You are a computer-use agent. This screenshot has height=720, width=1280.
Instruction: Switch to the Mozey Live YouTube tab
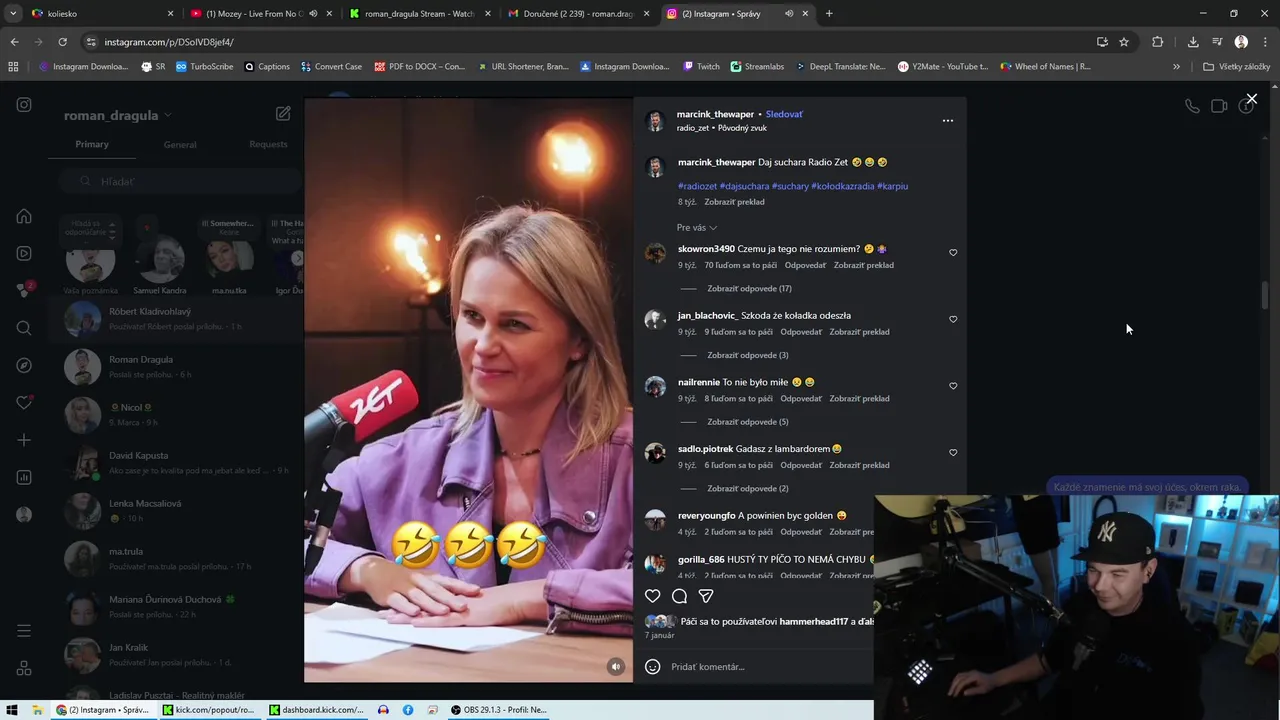[x=262, y=14]
